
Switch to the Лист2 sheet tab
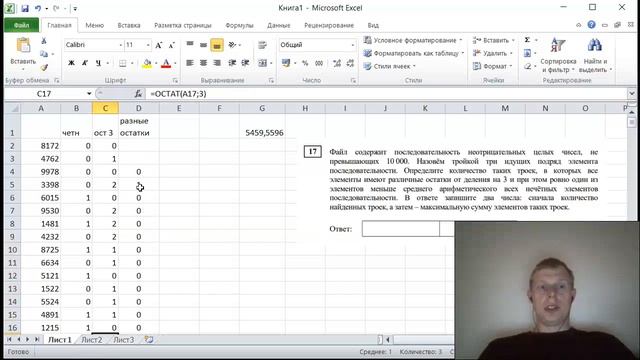[92, 340]
